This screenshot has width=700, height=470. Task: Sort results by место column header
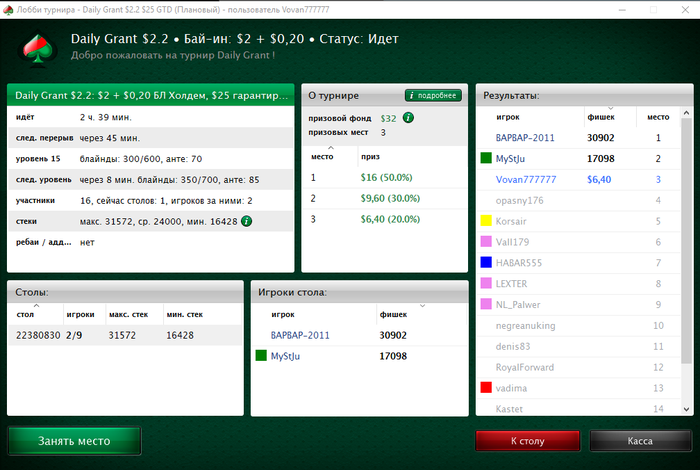pyautogui.click(x=658, y=117)
